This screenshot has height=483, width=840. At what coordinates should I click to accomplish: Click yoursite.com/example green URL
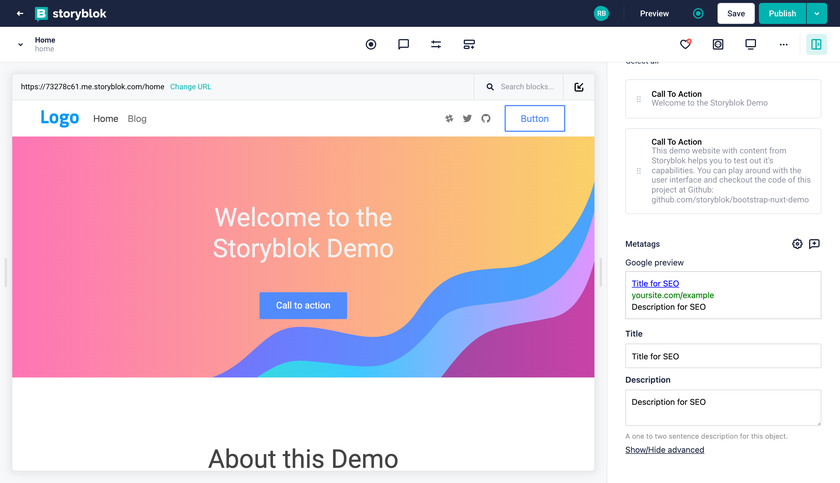[672, 295]
